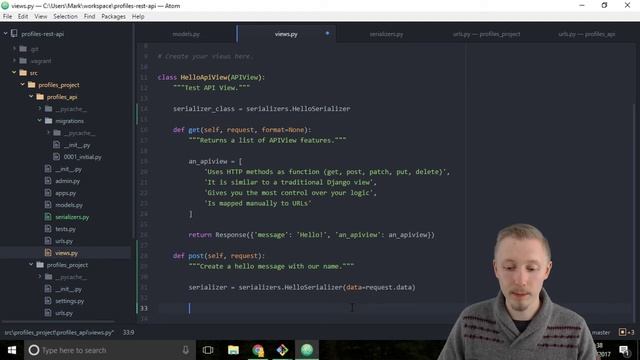The height and width of the screenshot is (360, 640).
Task: Open the Edit menu
Action: [x=23, y=16]
